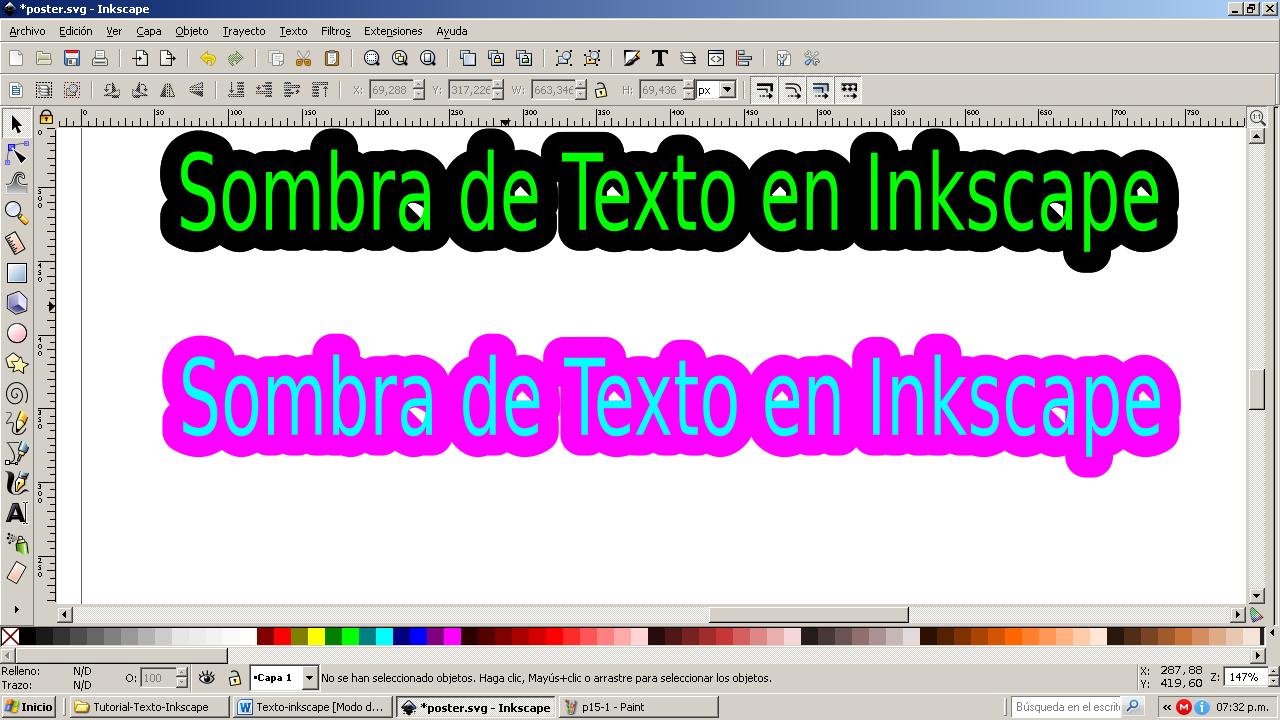The width and height of the screenshot is (1280, 720).
Task: Toggle the guides lock at ruler corner
Action: 45,117
